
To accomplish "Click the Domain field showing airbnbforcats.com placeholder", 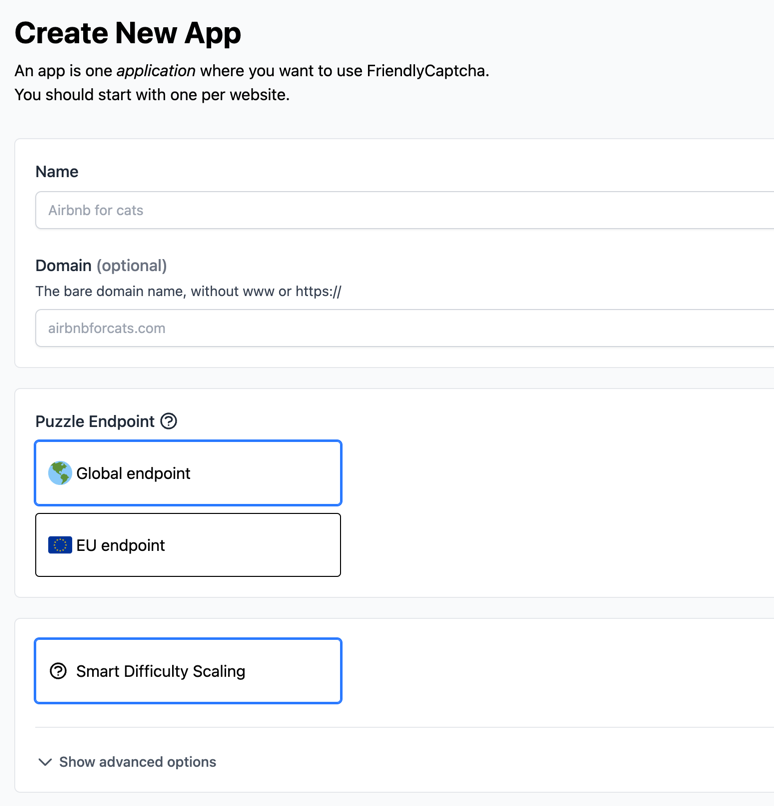I will 300,325.
